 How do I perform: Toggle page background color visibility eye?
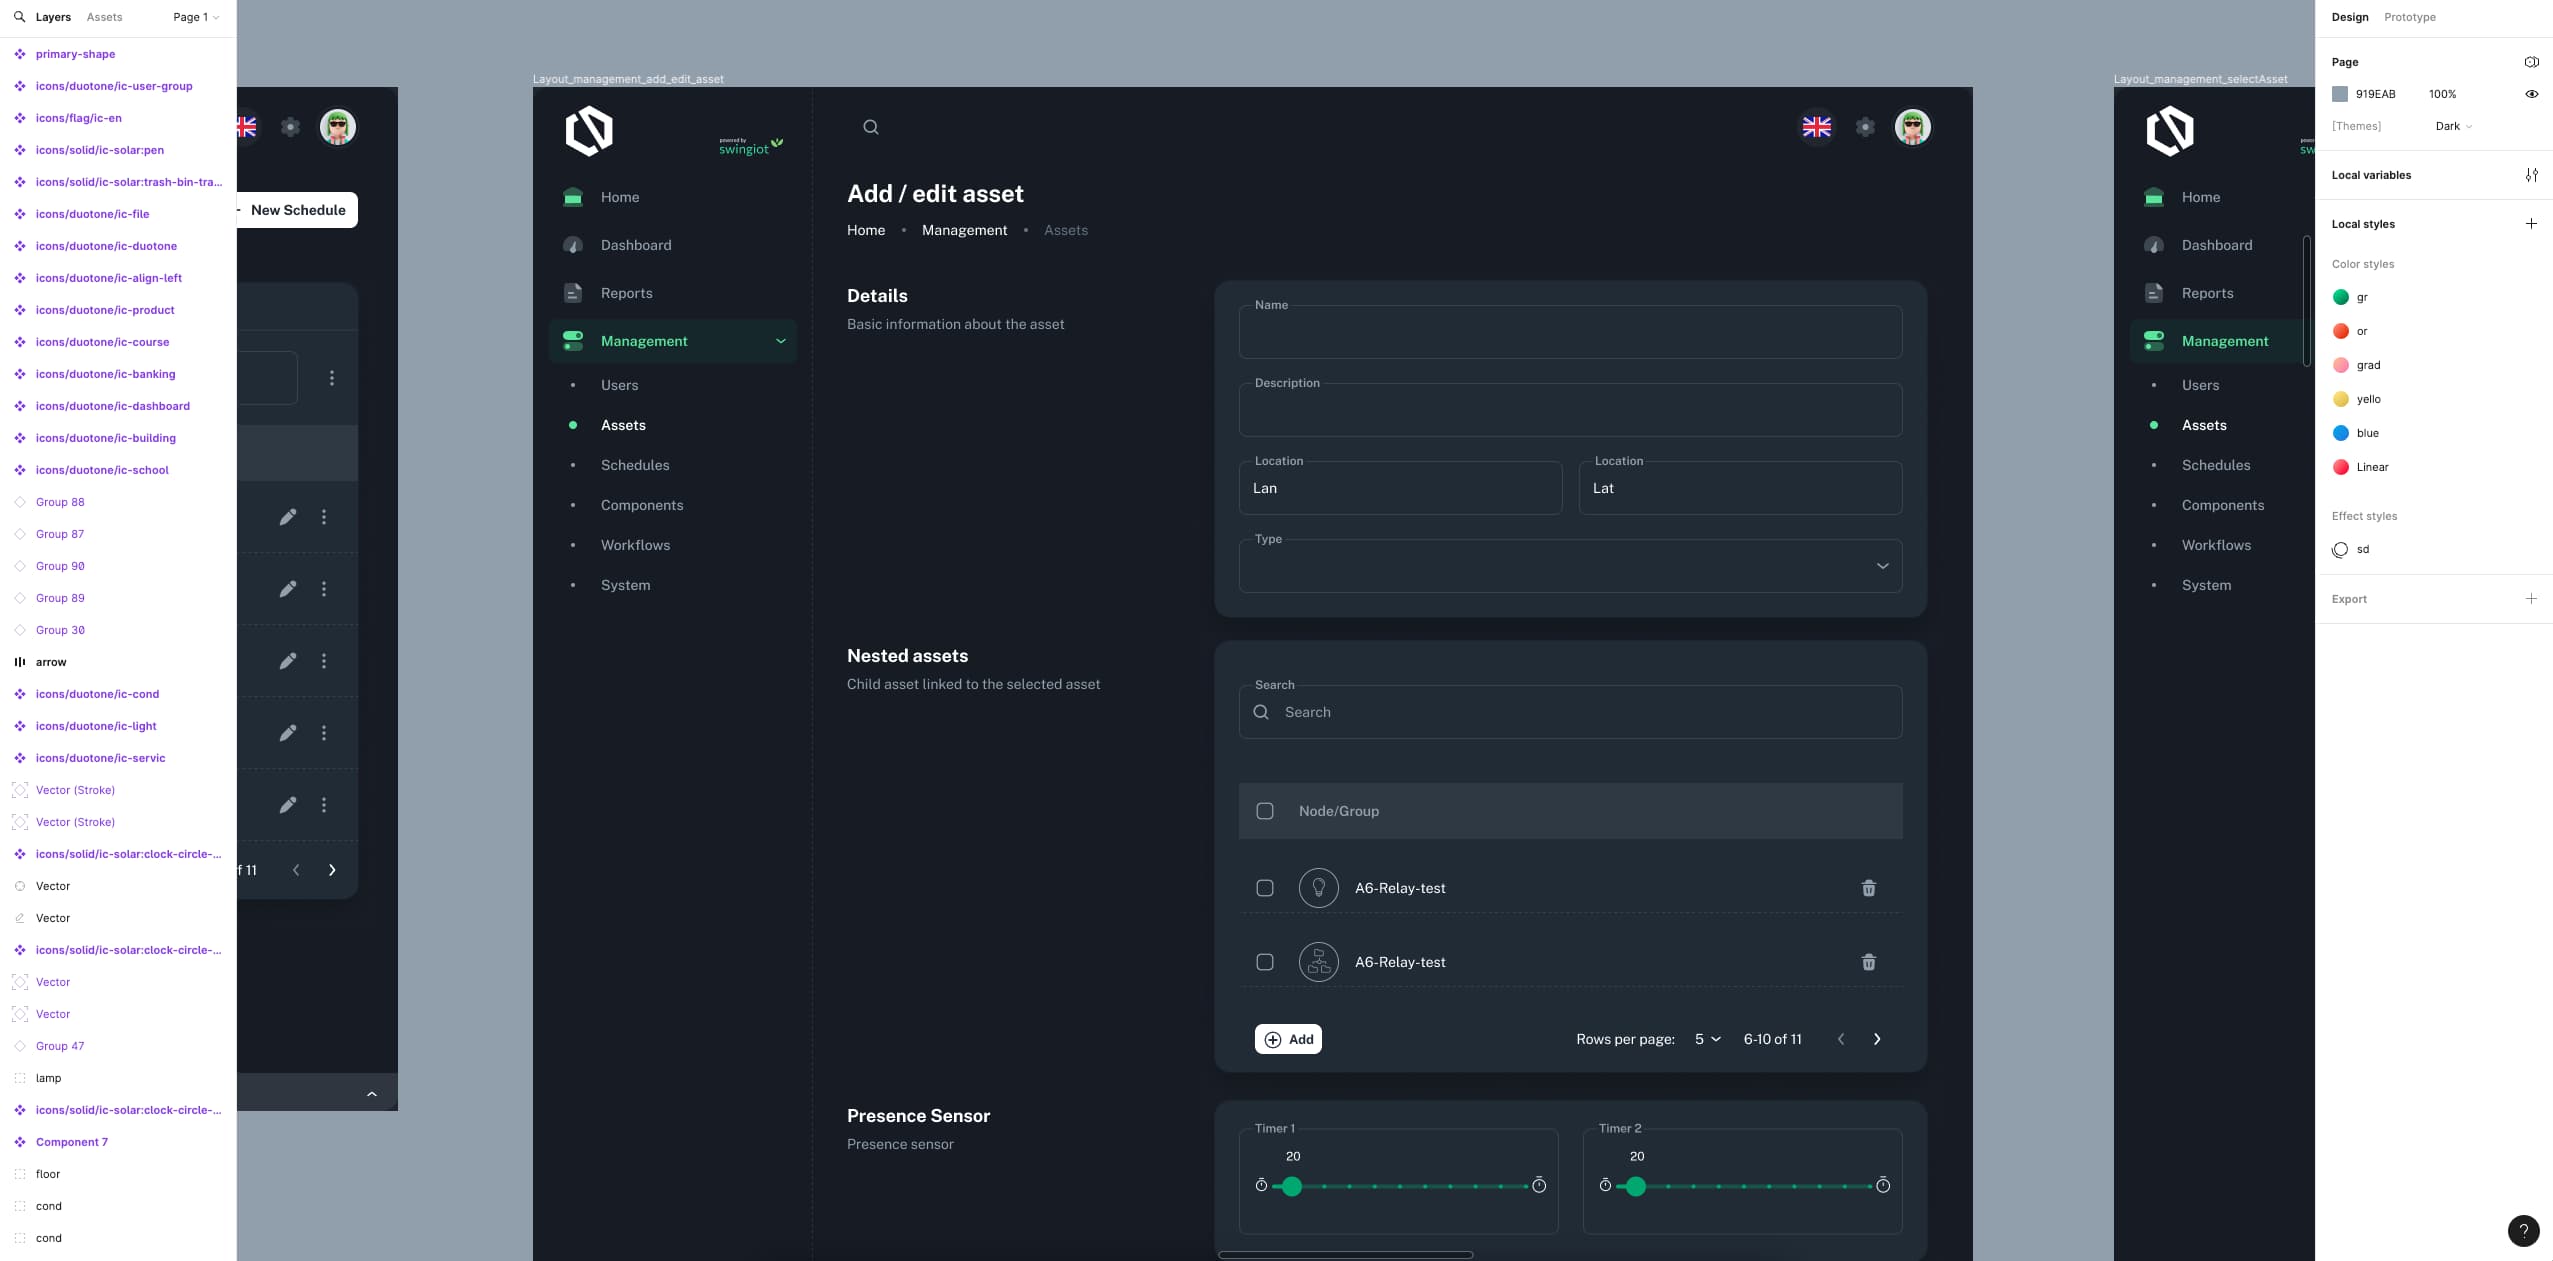click(2531, 94)
